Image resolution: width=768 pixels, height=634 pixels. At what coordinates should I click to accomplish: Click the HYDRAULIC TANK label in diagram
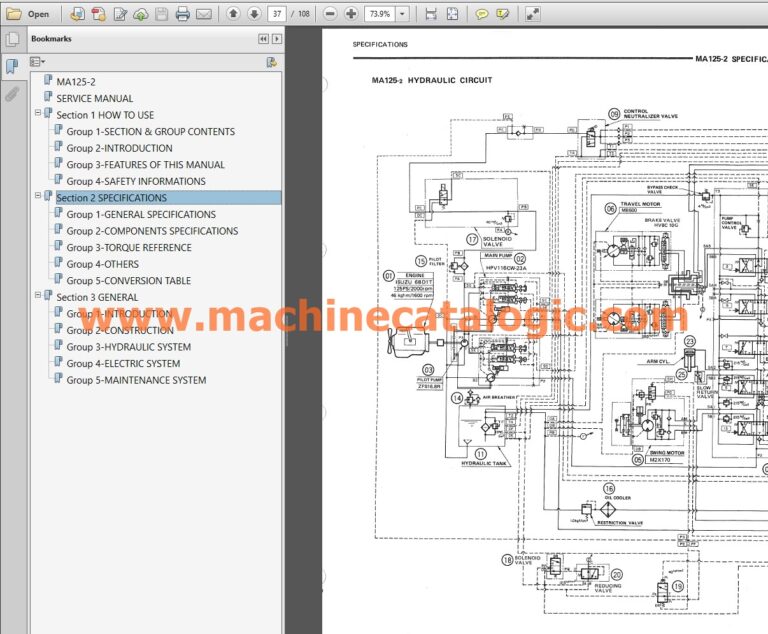coord(482,463)
